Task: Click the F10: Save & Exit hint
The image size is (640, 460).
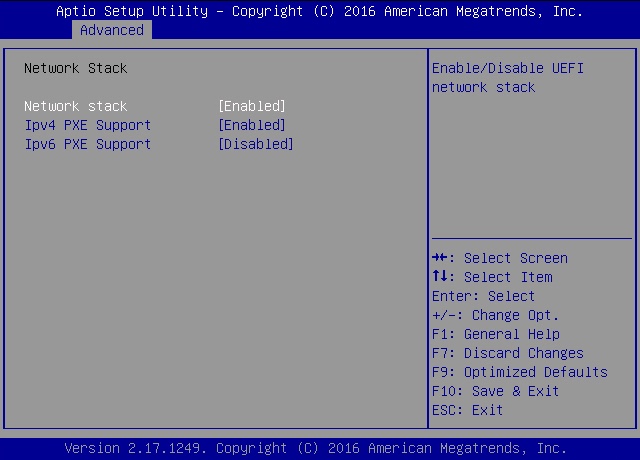Action: (495, 391)
